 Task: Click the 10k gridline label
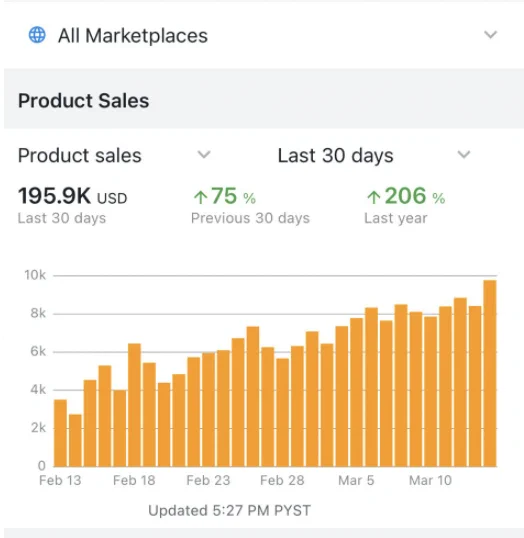click(35, 275)
